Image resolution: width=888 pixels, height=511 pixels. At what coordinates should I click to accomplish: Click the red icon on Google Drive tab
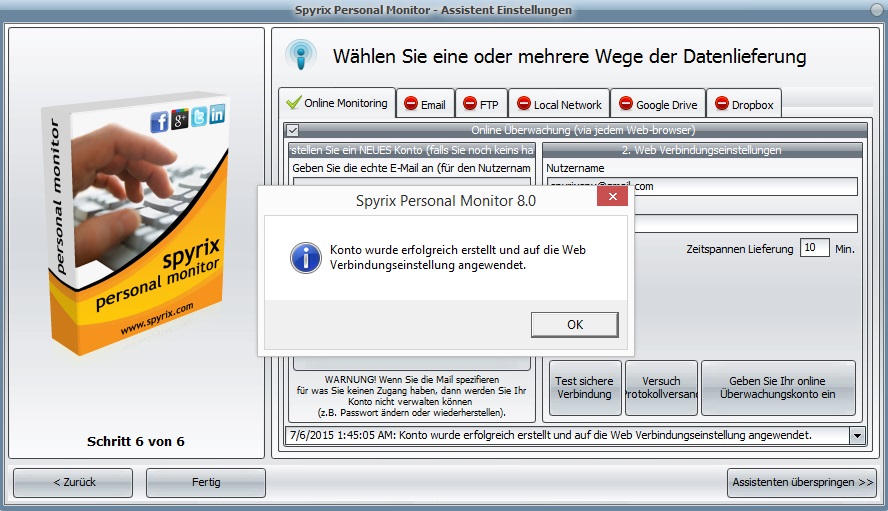pos(625,104)
